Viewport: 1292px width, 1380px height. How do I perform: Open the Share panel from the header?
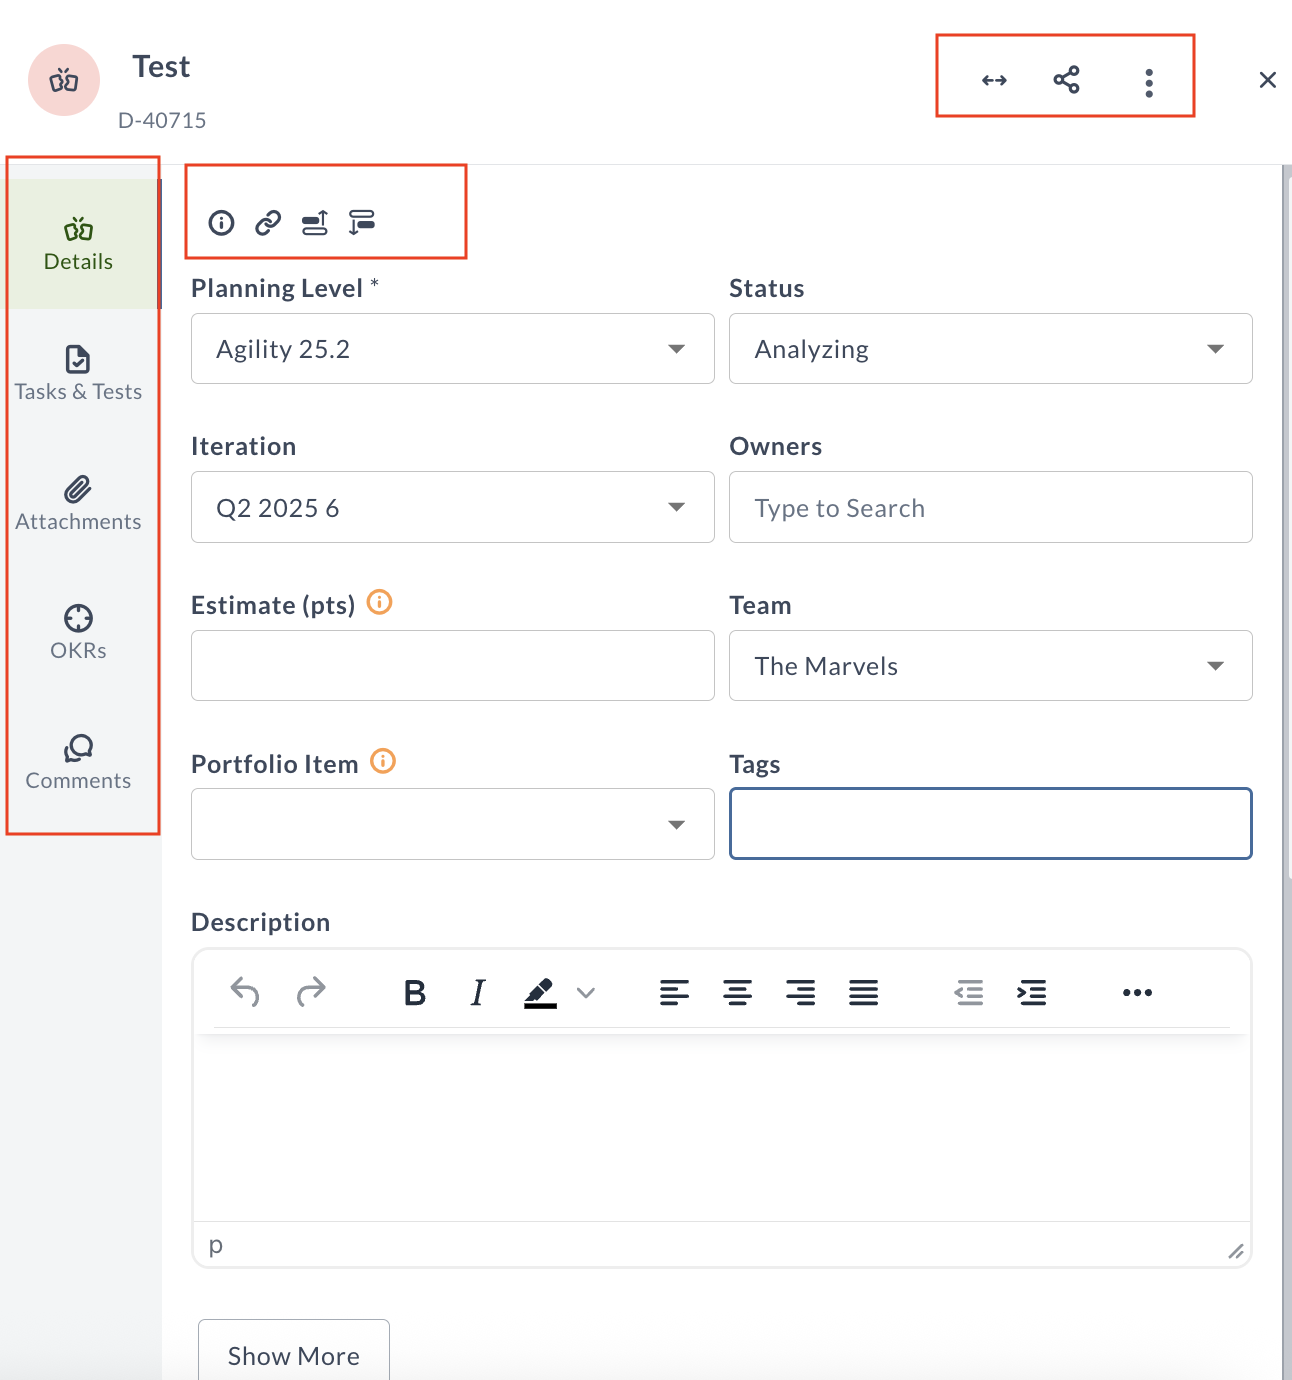[1066, 78]
